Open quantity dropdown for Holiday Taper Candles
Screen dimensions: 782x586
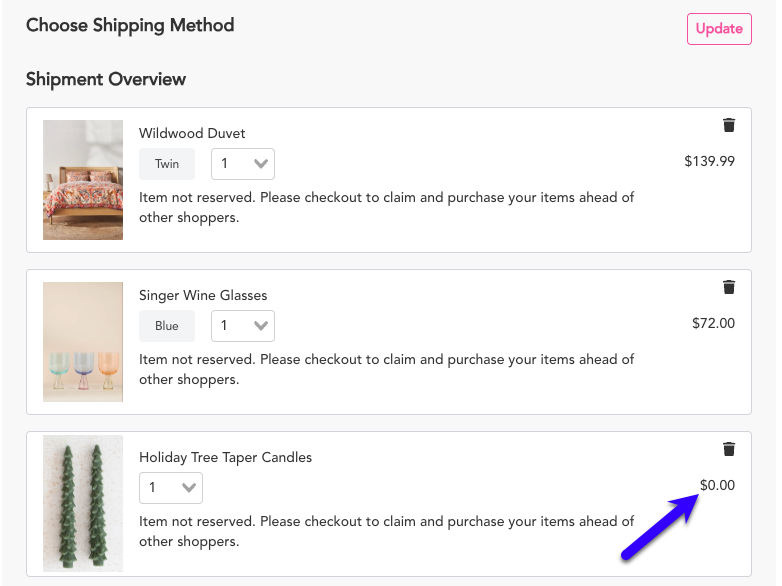click(x=171, y=488)
